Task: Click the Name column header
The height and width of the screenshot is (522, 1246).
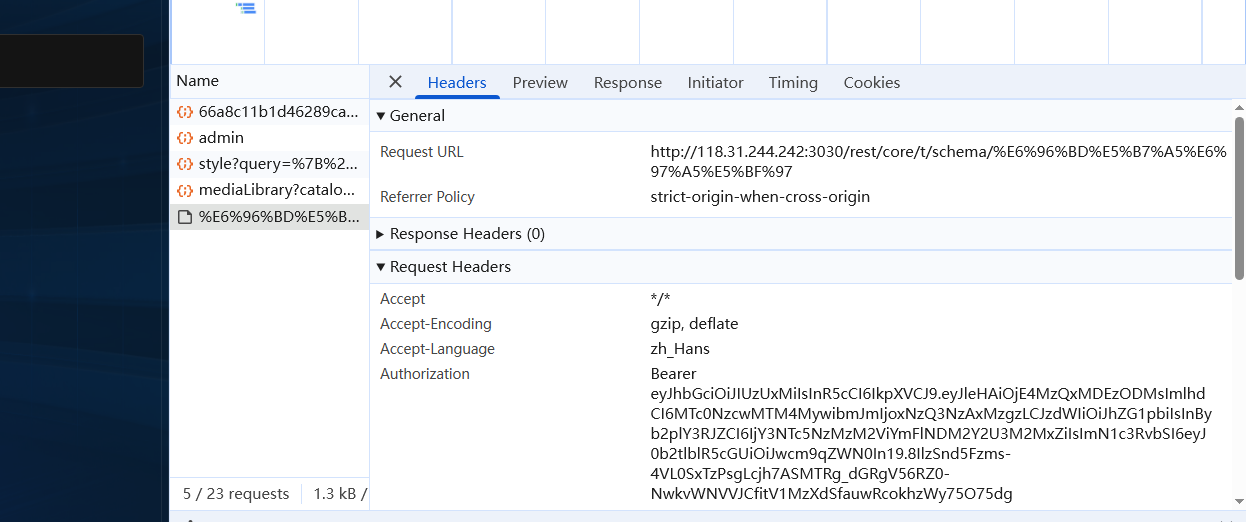Action: (x=198, y=81)
